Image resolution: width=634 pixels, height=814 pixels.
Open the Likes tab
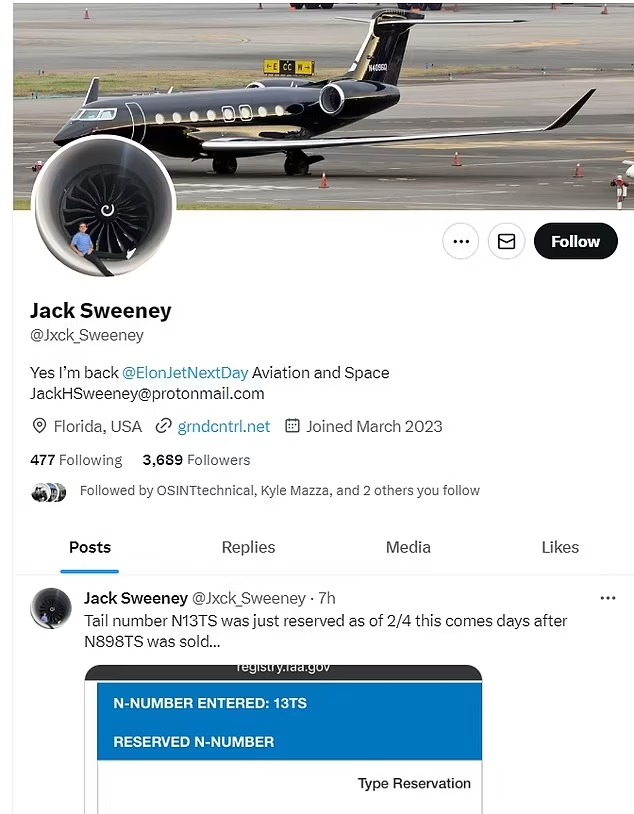tap(560, 547)
